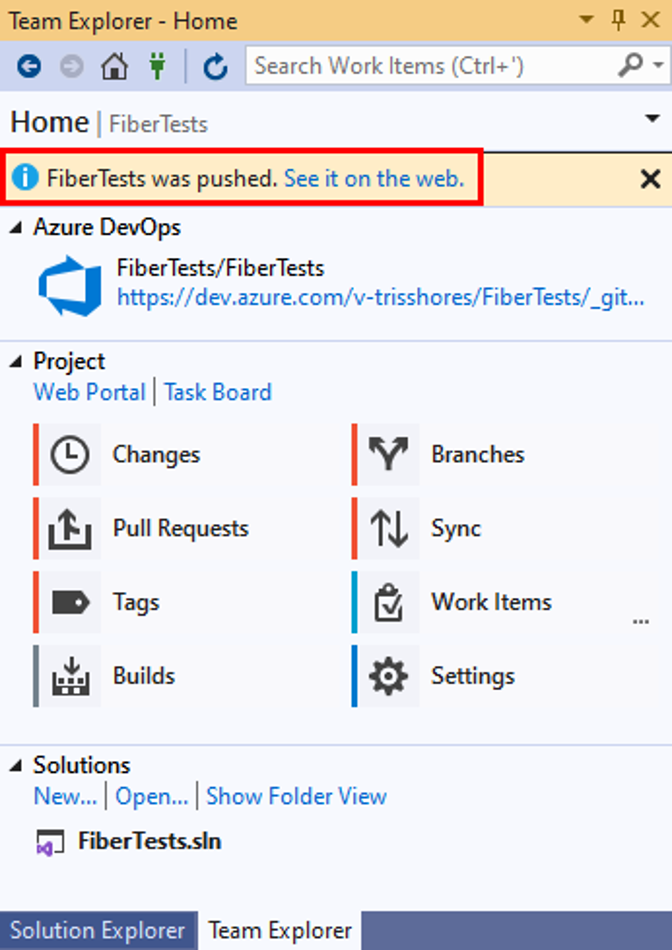This screenshot has height=950, width=672.
Task: Switch to the Solution Explorer tab
Action: pos(97,931)
